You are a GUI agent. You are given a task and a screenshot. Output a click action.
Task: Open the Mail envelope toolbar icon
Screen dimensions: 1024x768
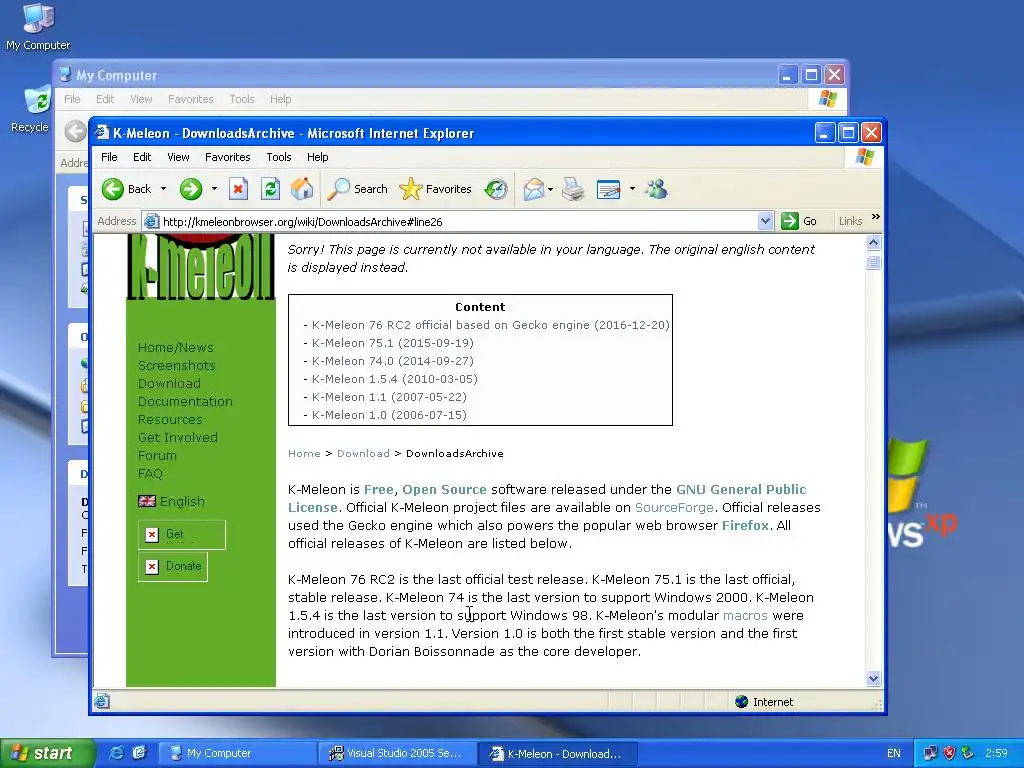(x=534, y=189)
